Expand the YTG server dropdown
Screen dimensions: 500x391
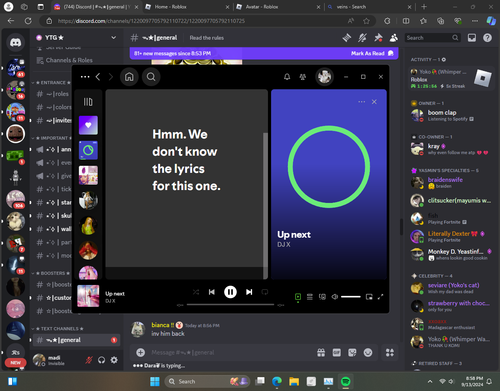(x=113, y=38)
